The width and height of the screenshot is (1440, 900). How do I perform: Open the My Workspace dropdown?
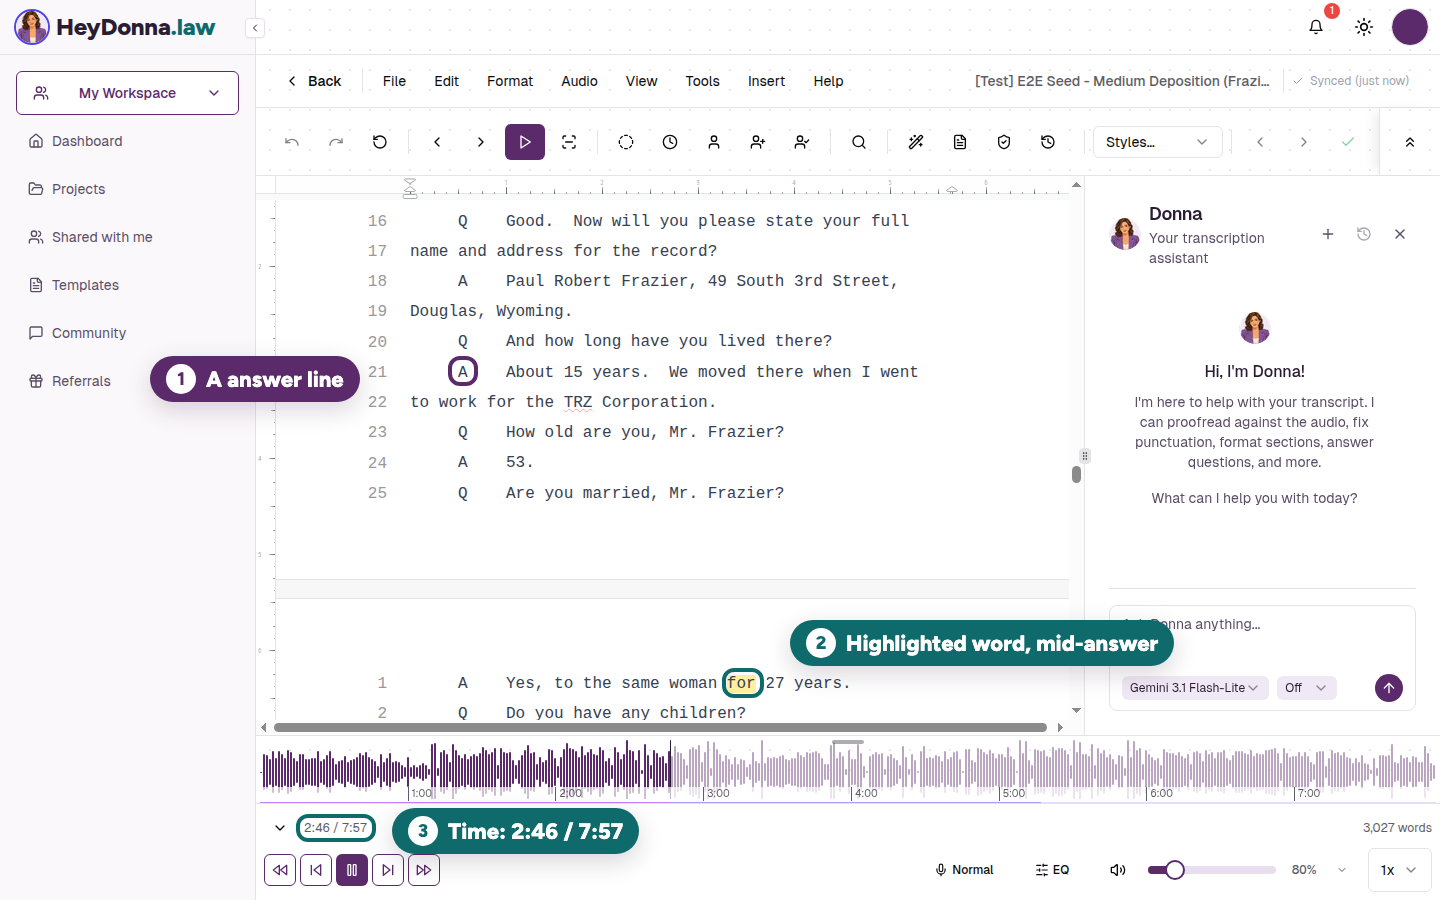tap(127, 93)
